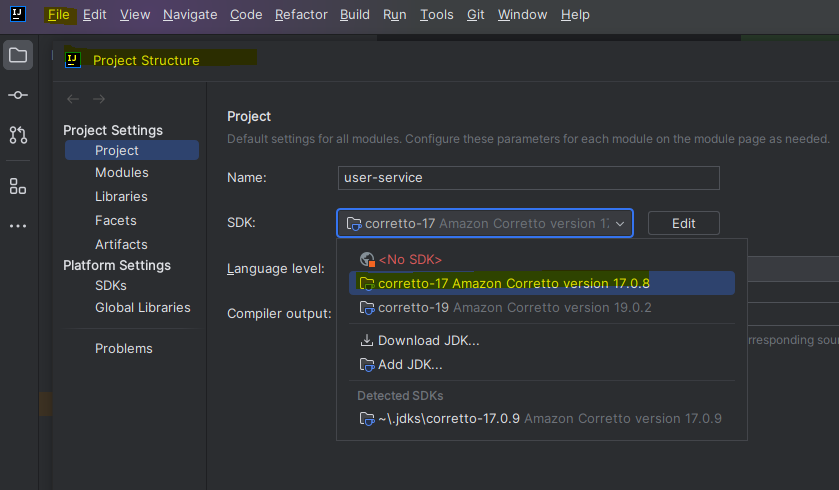Click the Add JDK folder icon

coord(367,364)
